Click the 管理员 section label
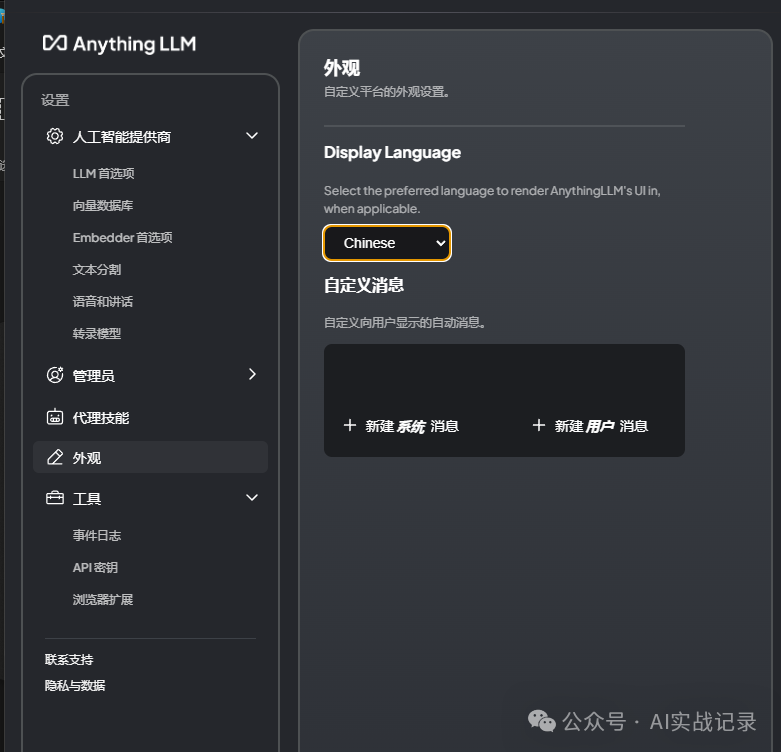Screen dimensions: 781x752 tap(94, 376)
